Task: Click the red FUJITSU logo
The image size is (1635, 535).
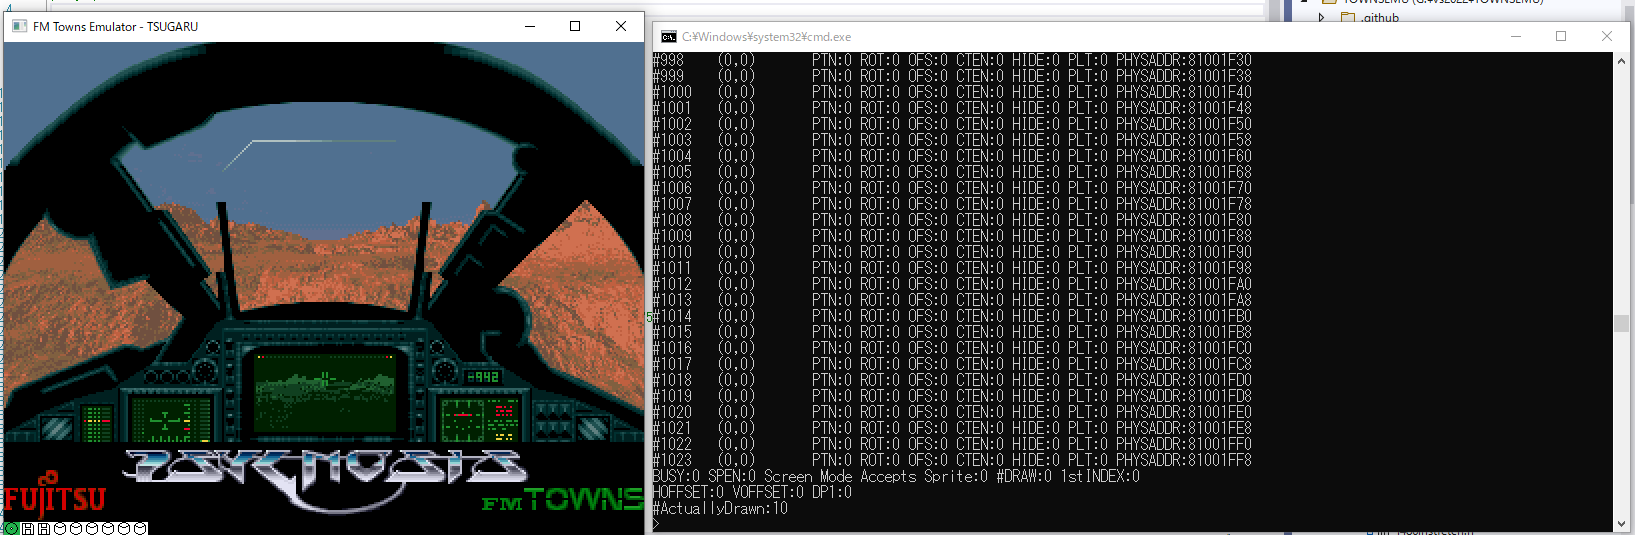Action: pos(54,493)
